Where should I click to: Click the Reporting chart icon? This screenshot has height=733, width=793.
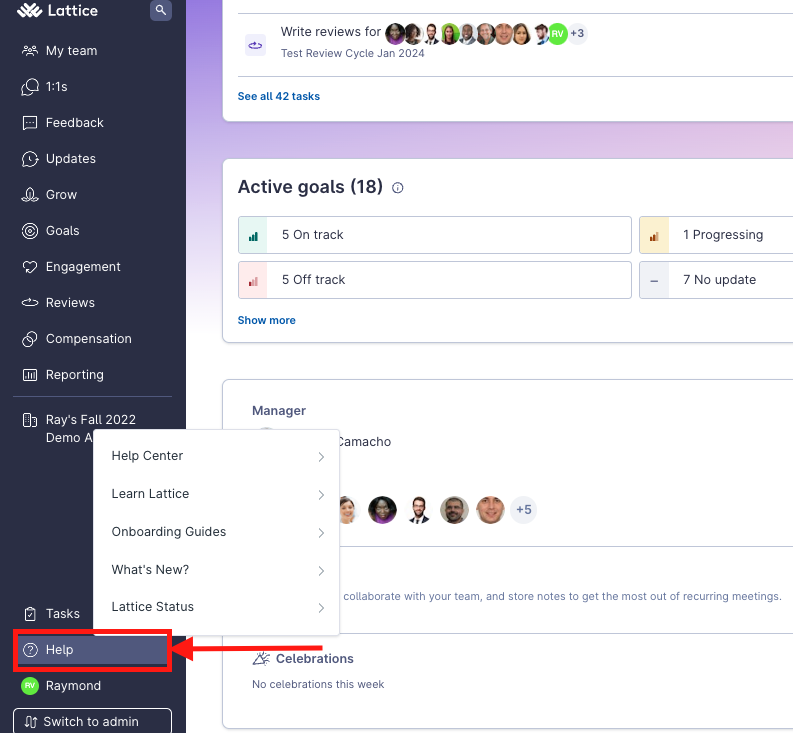coord(30,375)
